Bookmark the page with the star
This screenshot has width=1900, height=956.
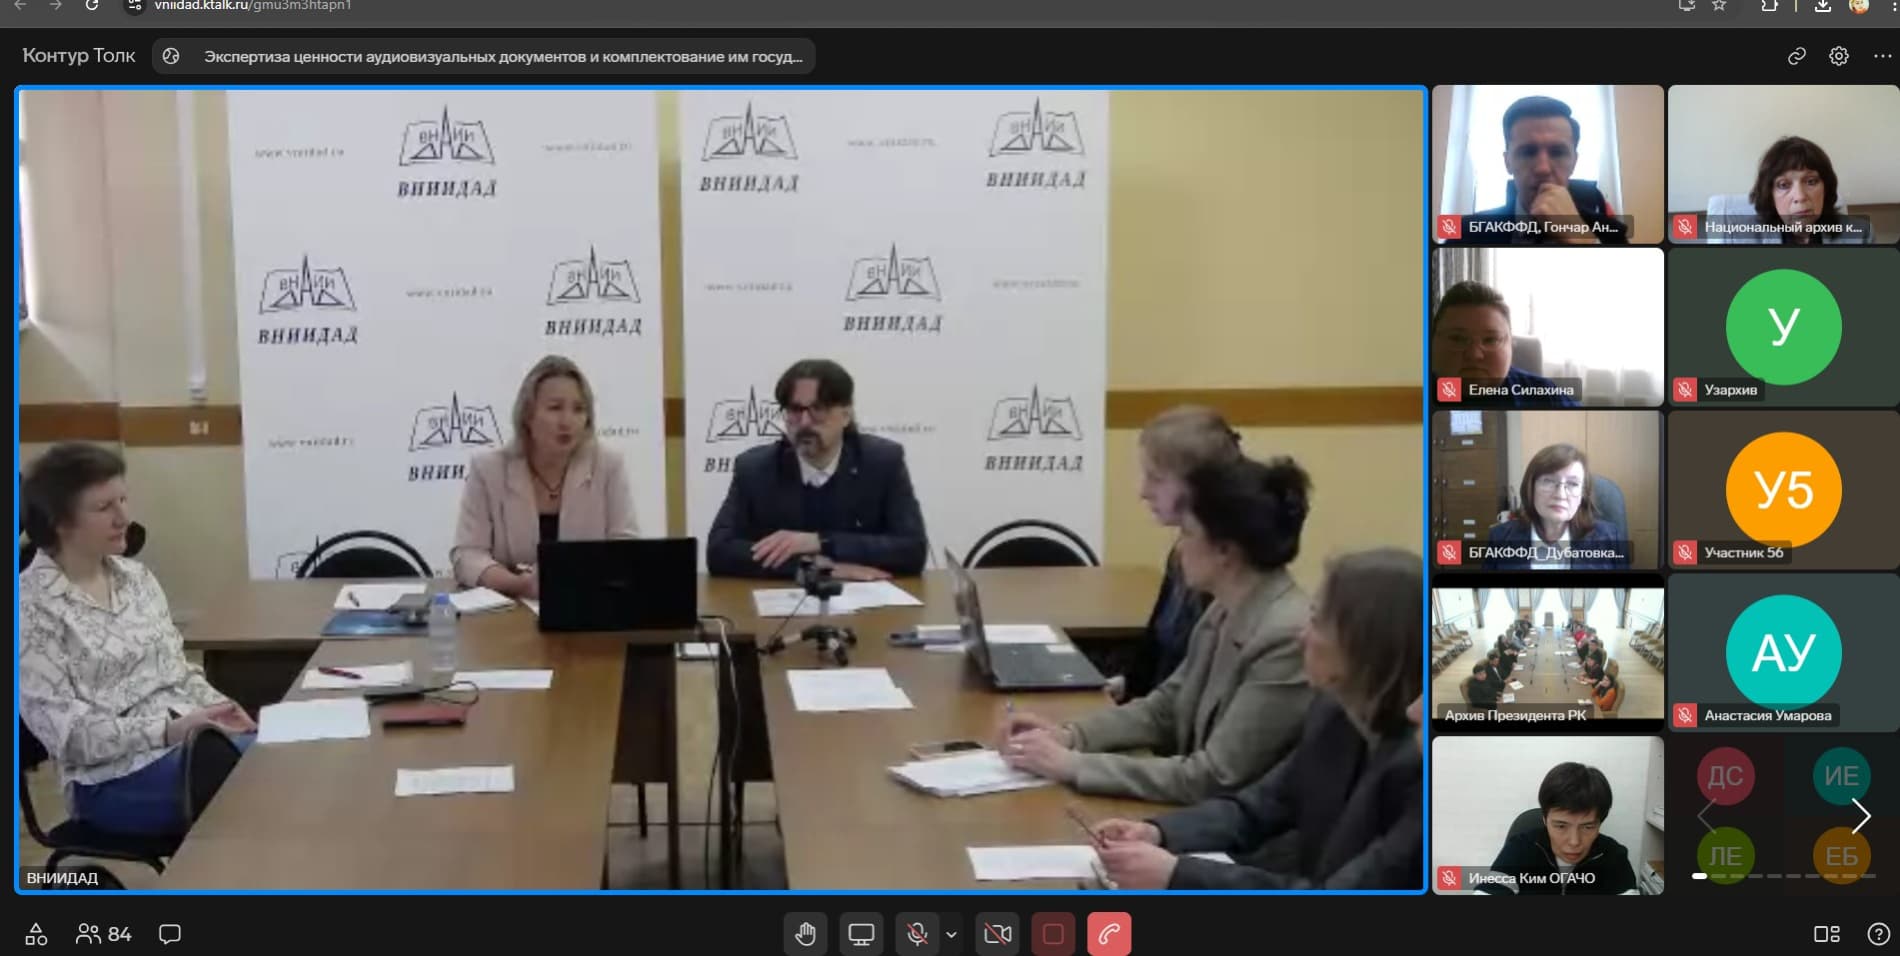point(1719,6)
